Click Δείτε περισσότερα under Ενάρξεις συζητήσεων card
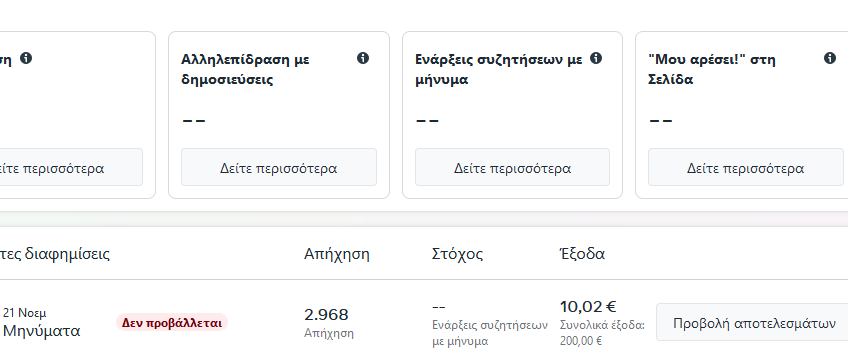The width and height of the screenshot is (848, 363). pos(512,168)
